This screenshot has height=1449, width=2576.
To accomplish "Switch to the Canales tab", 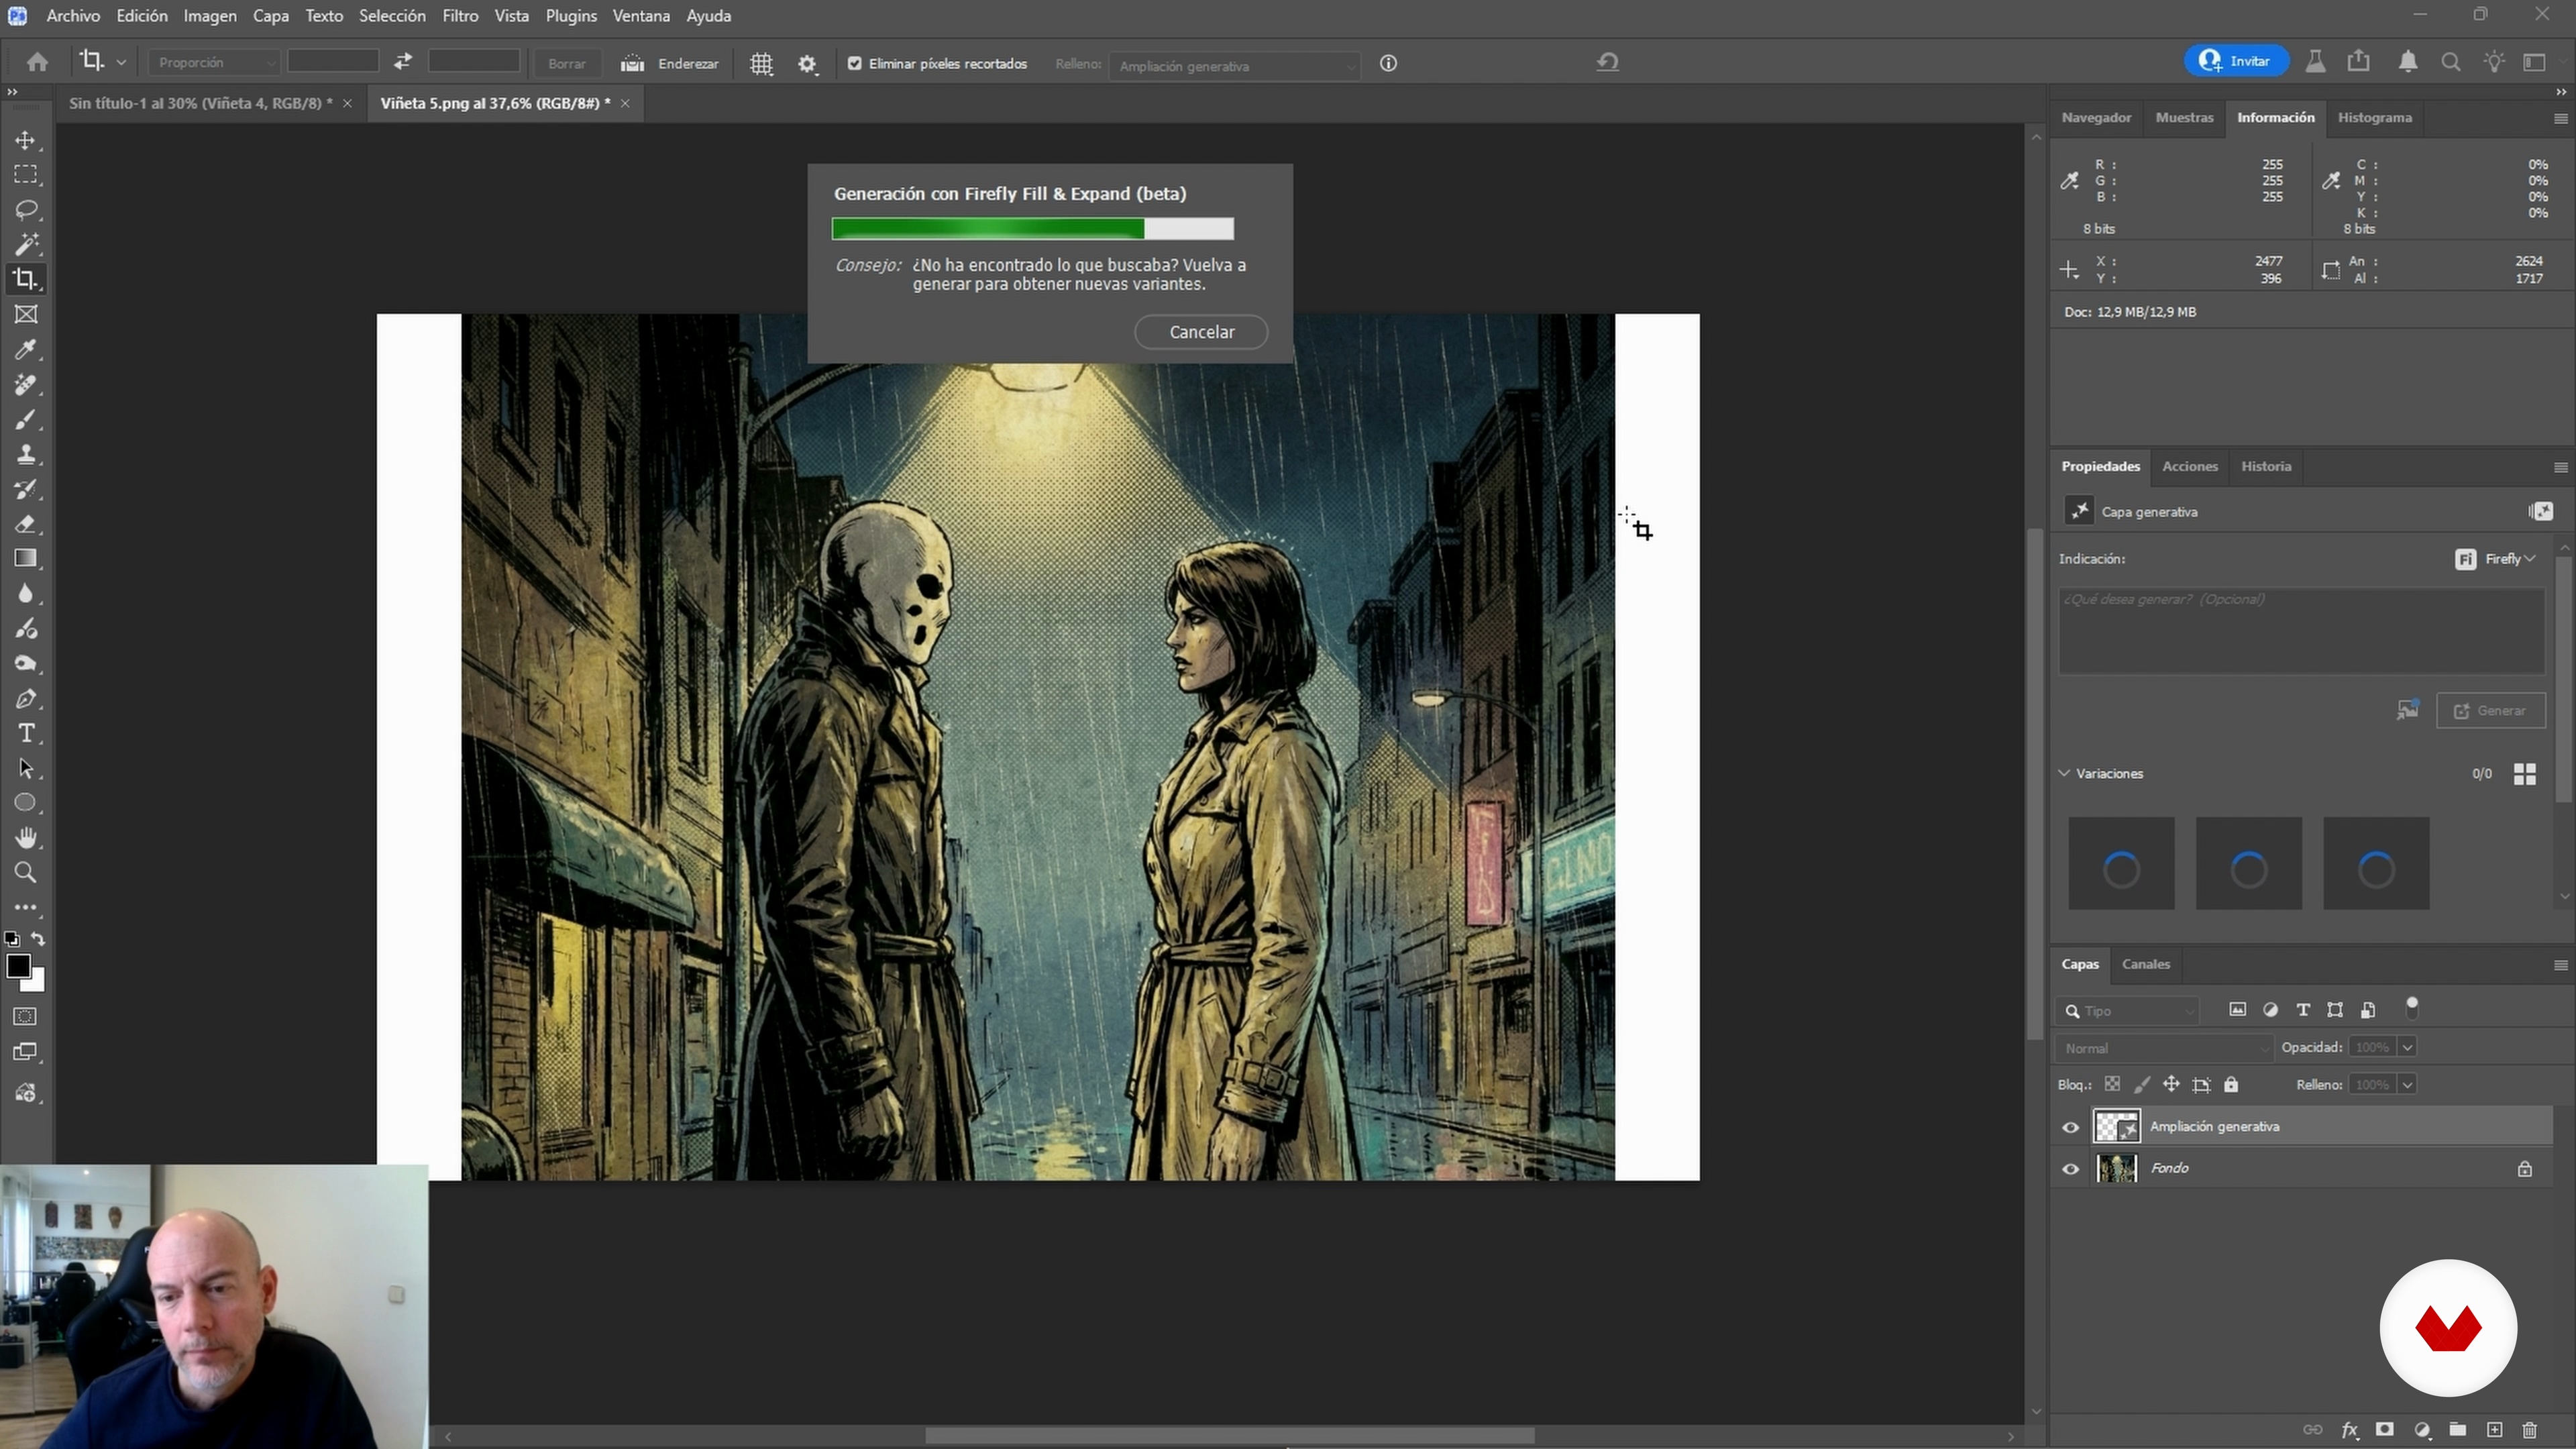I will (2145, 964).
